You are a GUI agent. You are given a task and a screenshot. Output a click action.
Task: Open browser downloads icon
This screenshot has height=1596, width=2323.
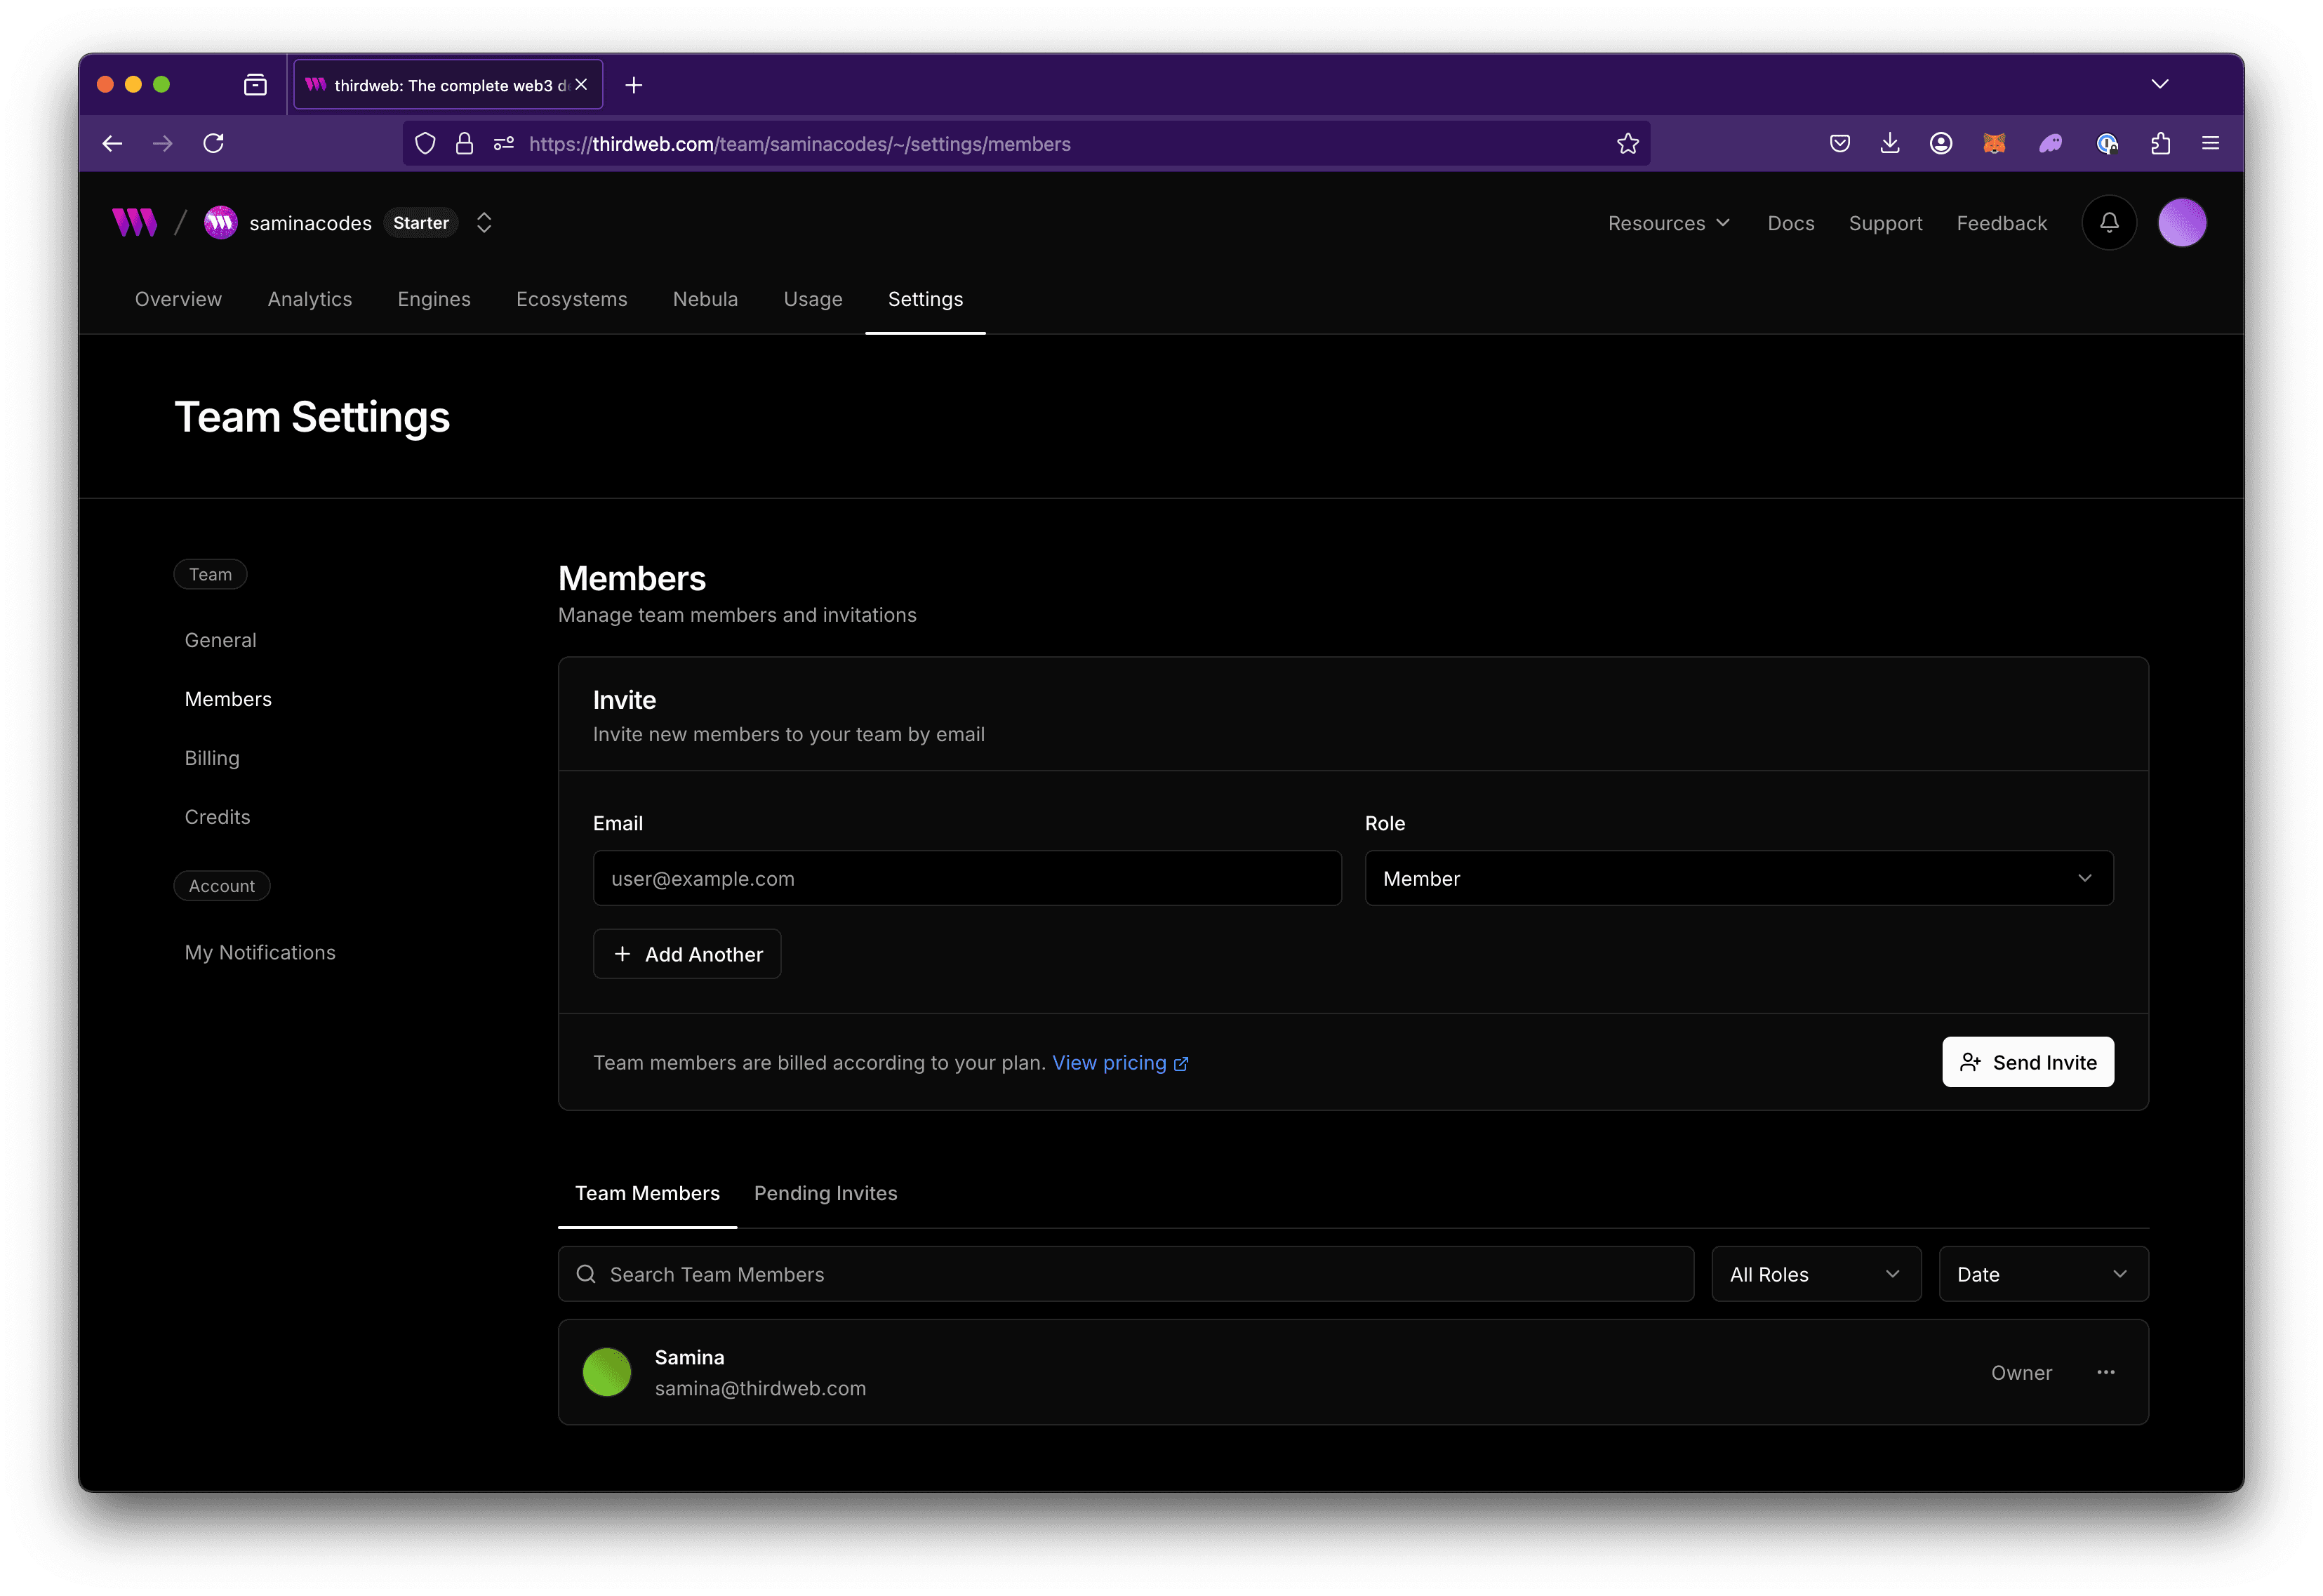(1889, 144)
